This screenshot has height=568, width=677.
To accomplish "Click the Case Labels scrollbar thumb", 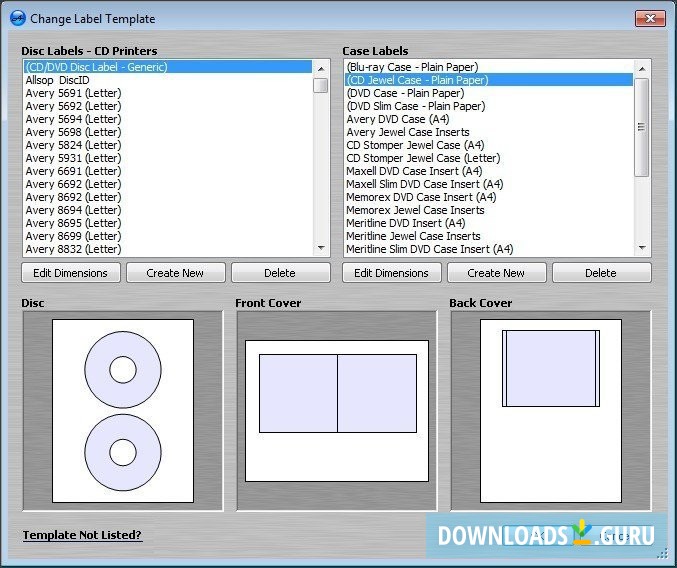I will point(642,127).
